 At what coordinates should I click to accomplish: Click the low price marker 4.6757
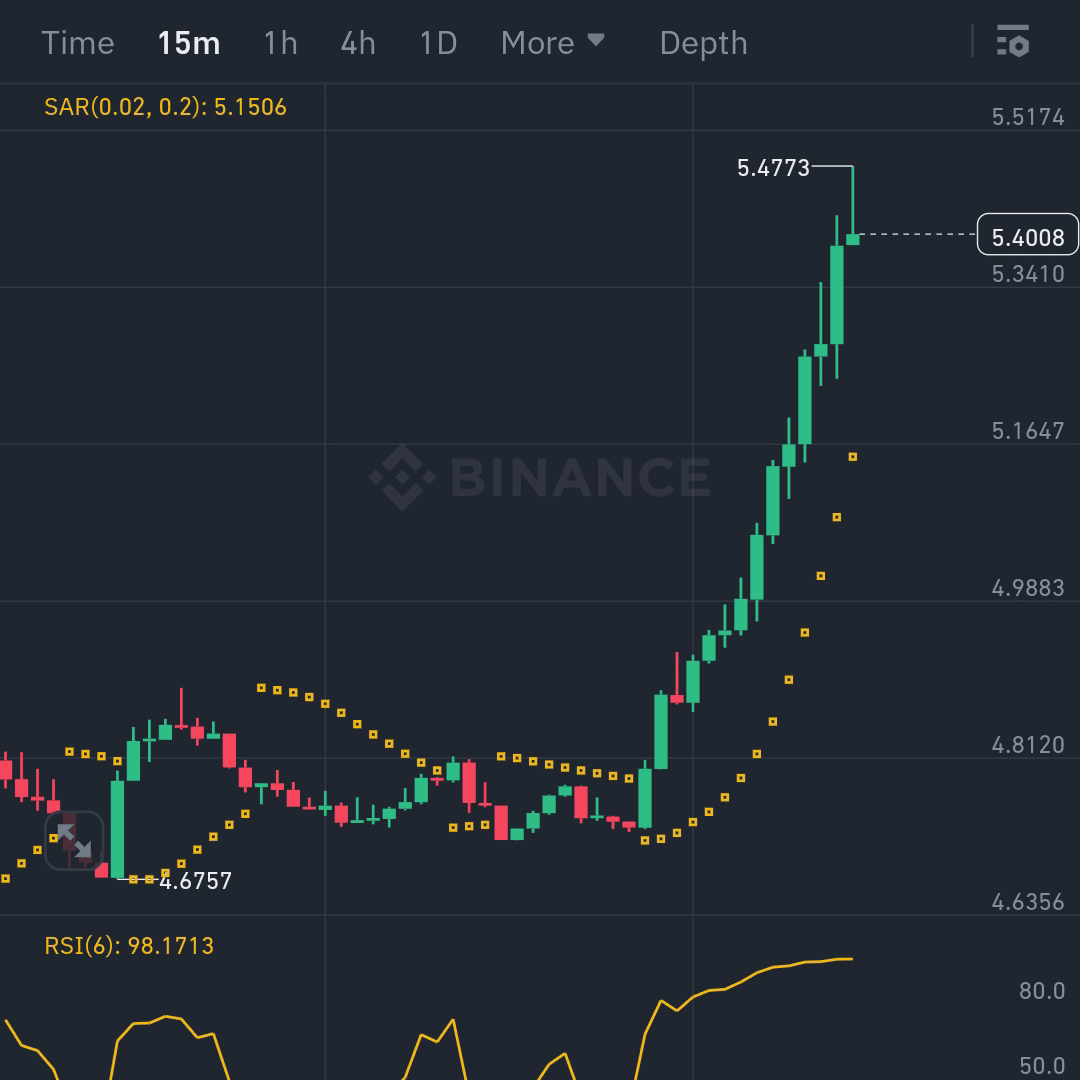pos(196,881)
